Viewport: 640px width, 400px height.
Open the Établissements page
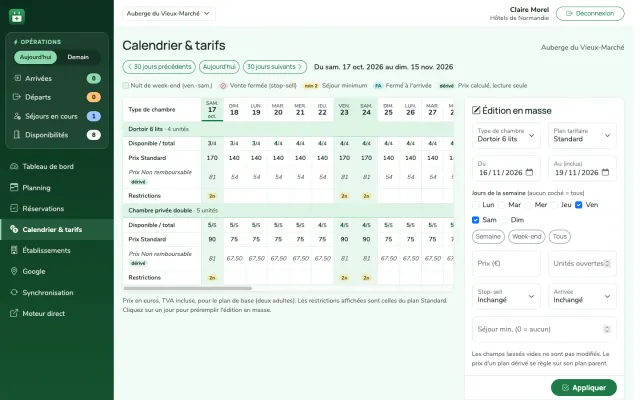pos(57,250)
